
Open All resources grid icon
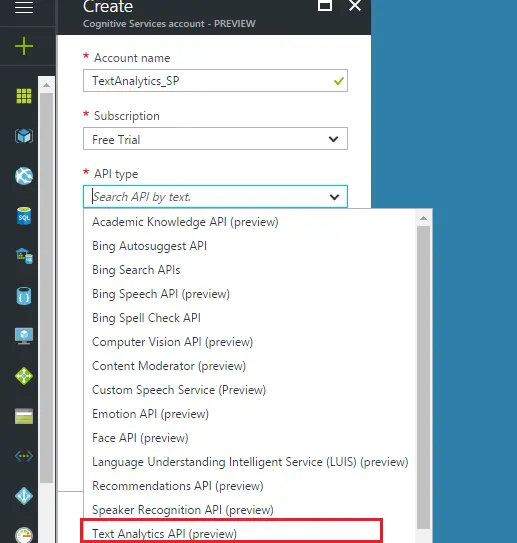(24, 96)
